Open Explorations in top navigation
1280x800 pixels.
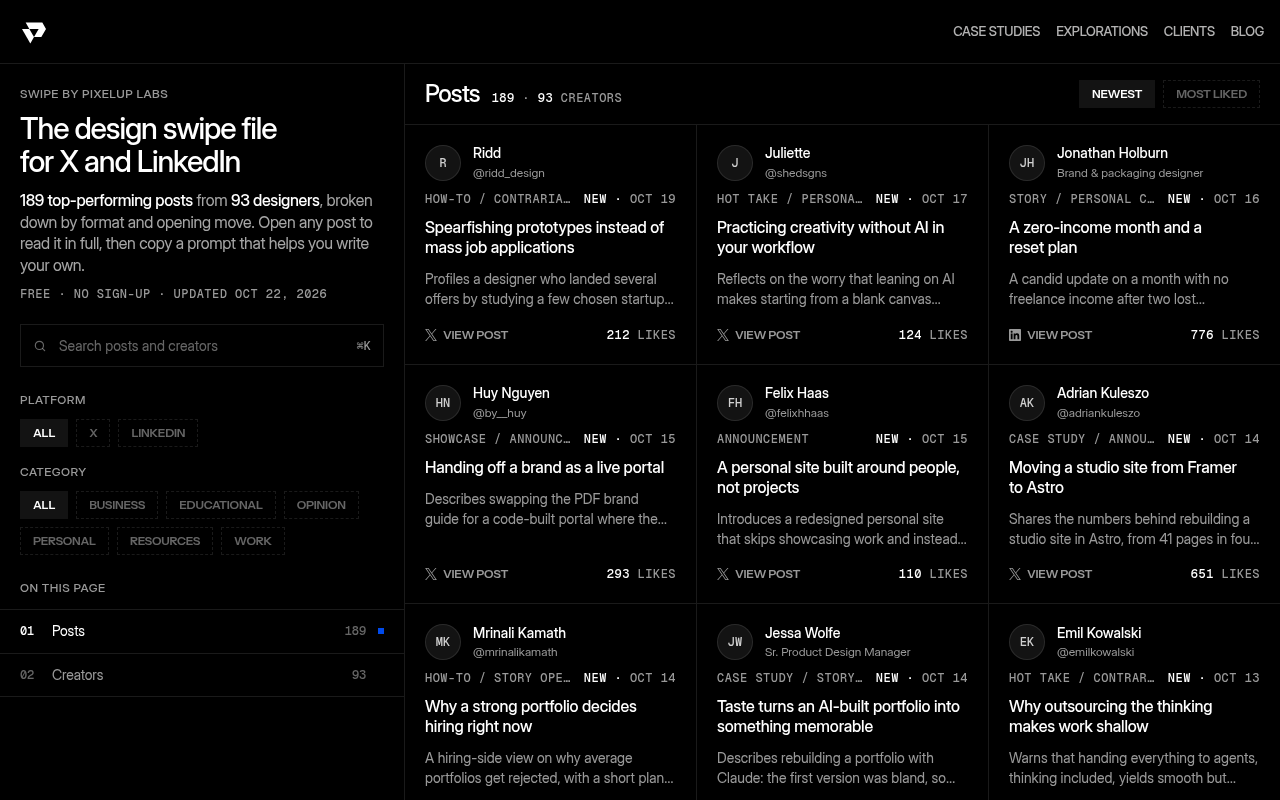click(1102, 32)
